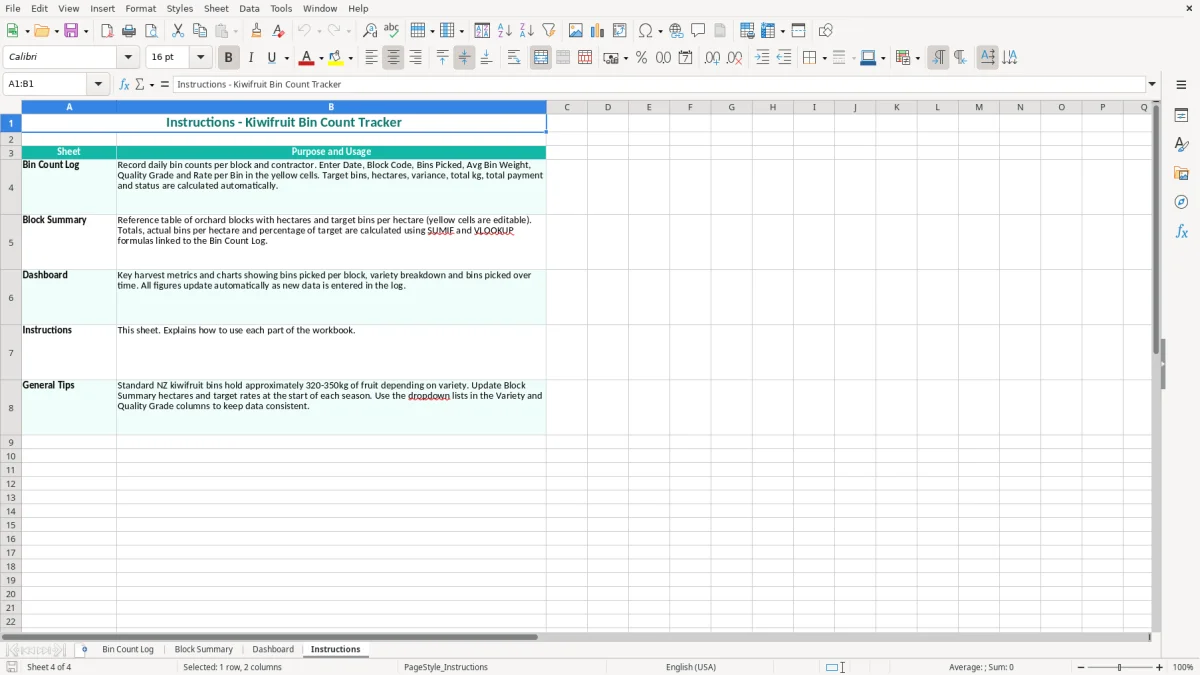Insert a hyperlink
1200x675 pixels.
676,31
